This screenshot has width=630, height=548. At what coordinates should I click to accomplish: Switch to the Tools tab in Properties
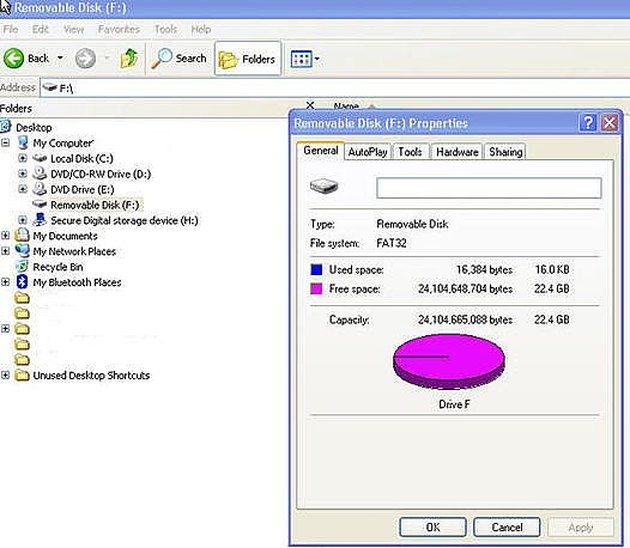tap(410, 152)
